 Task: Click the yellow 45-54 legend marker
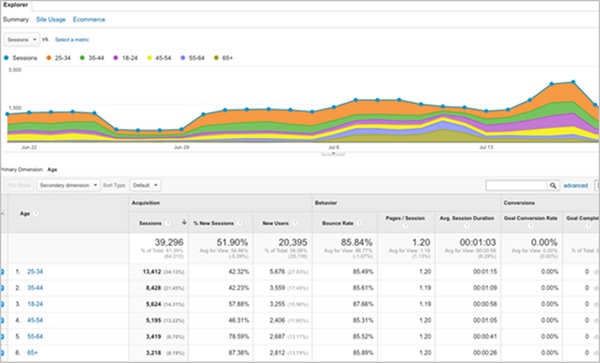[x=149, y=58]
